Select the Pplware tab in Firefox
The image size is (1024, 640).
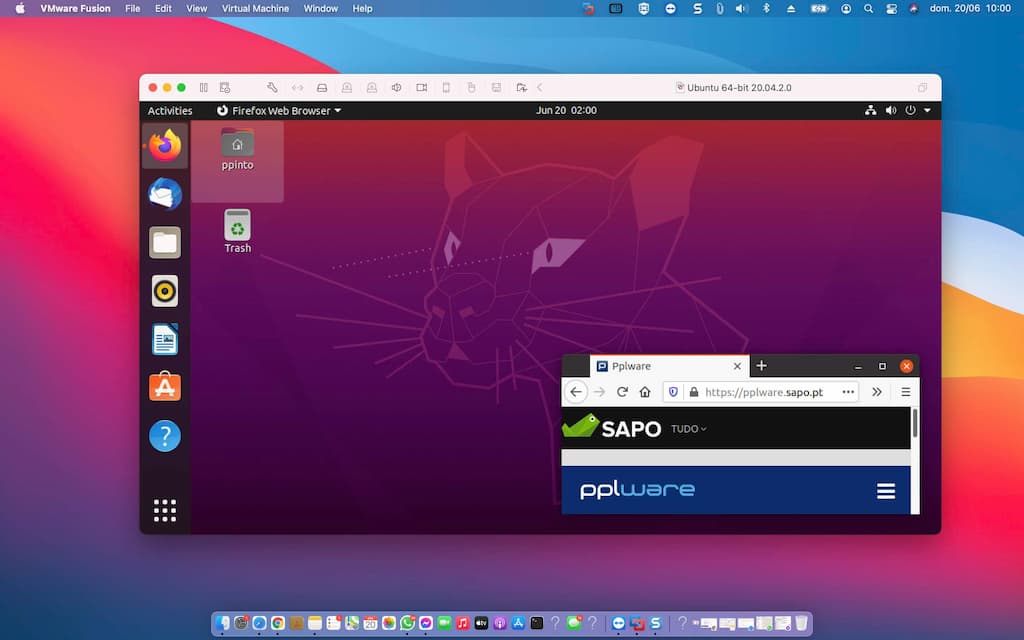[669, 366]
